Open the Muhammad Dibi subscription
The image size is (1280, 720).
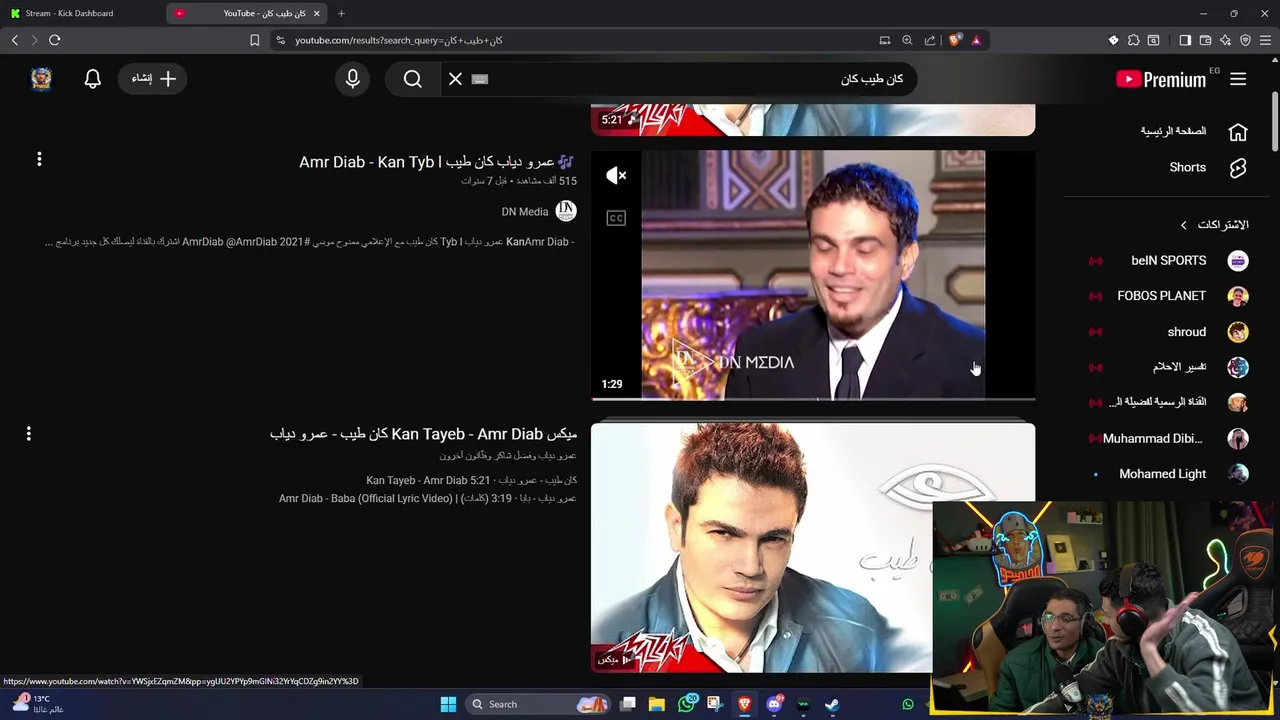pyautogui.click(x=1168, y=438)
